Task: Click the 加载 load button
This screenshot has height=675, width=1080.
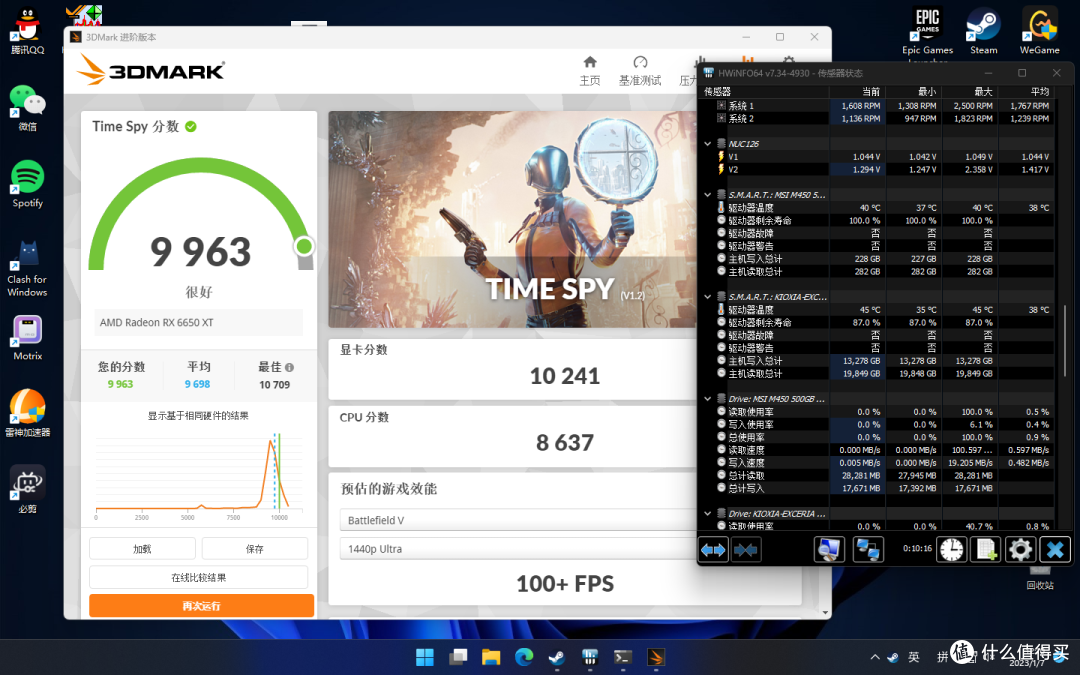Action: pyautogui.click(x=142, y=549)
